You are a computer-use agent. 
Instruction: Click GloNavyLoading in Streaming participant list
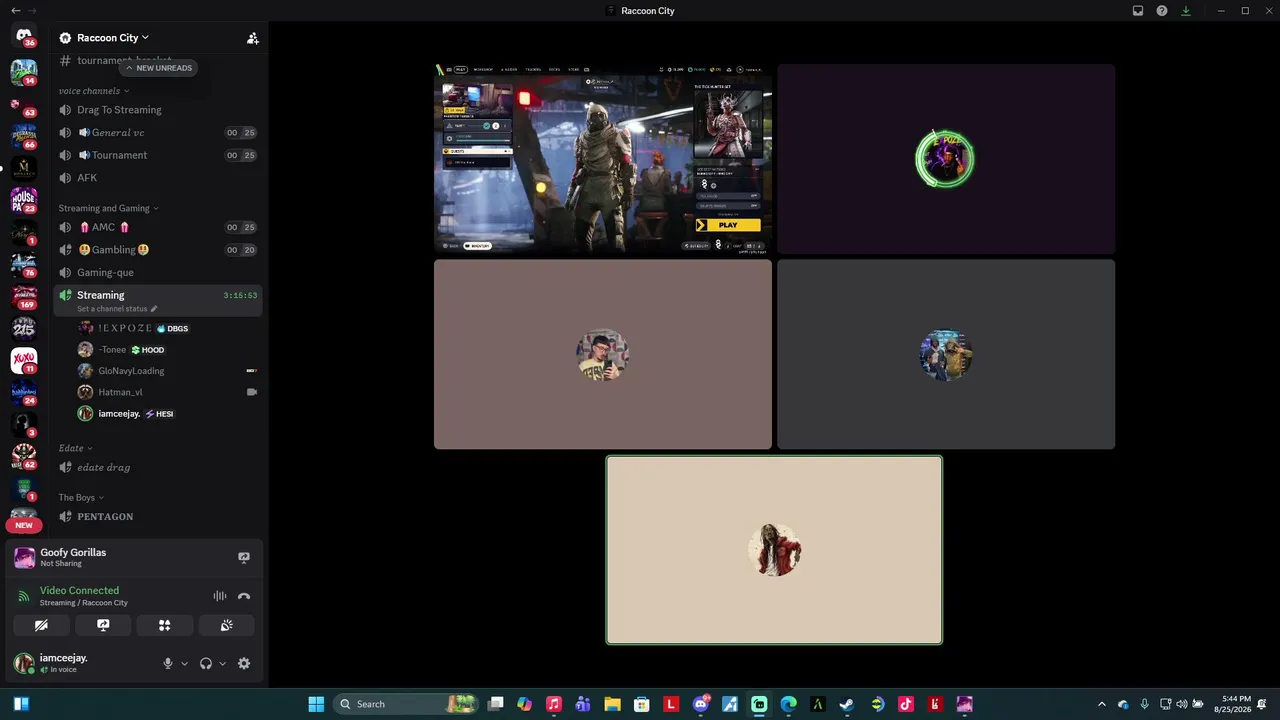[x=168, y=371]
